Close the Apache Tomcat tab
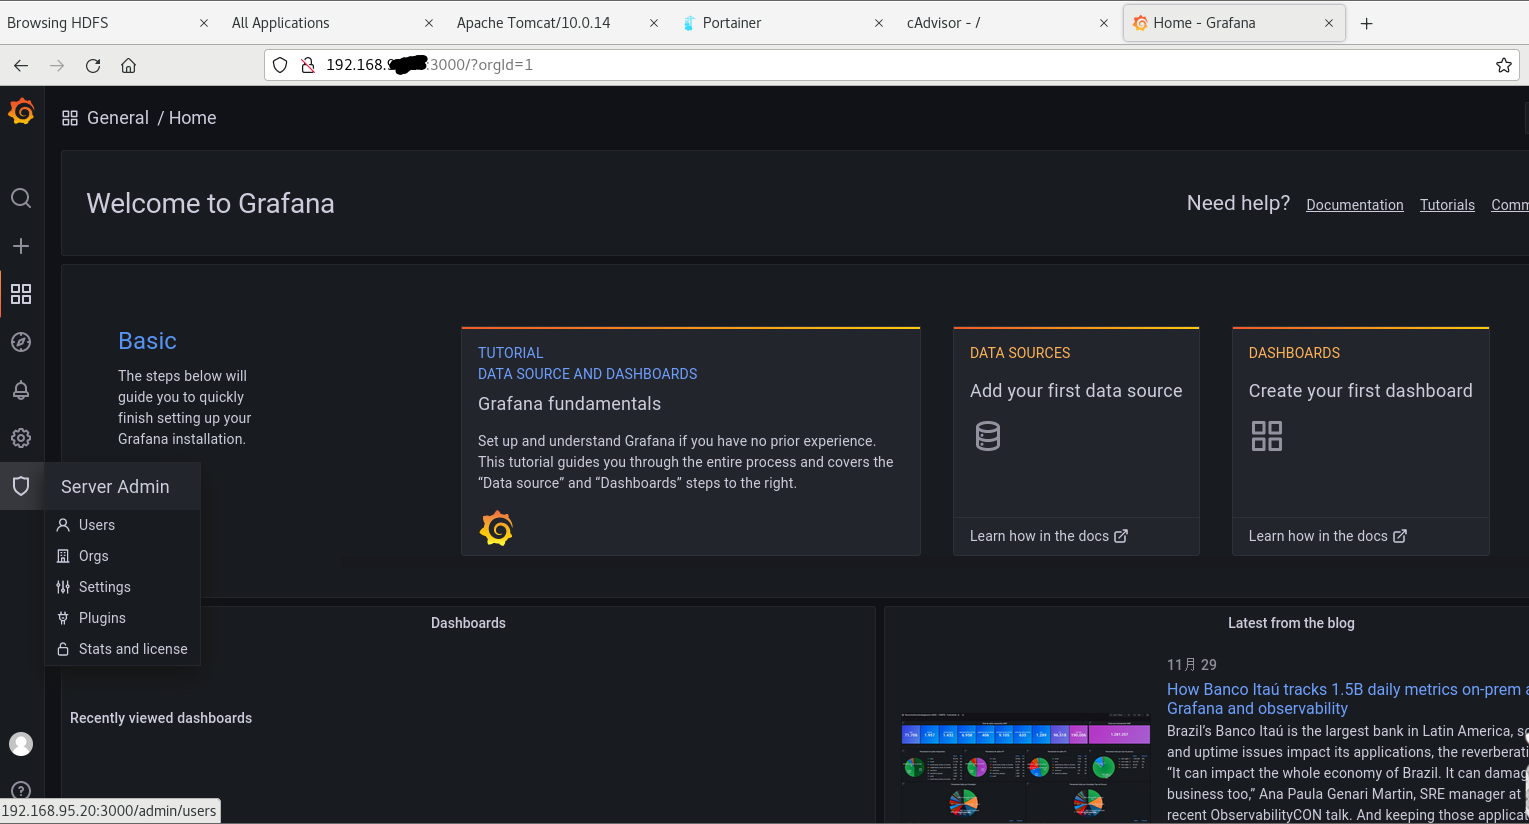 point(654,23)
